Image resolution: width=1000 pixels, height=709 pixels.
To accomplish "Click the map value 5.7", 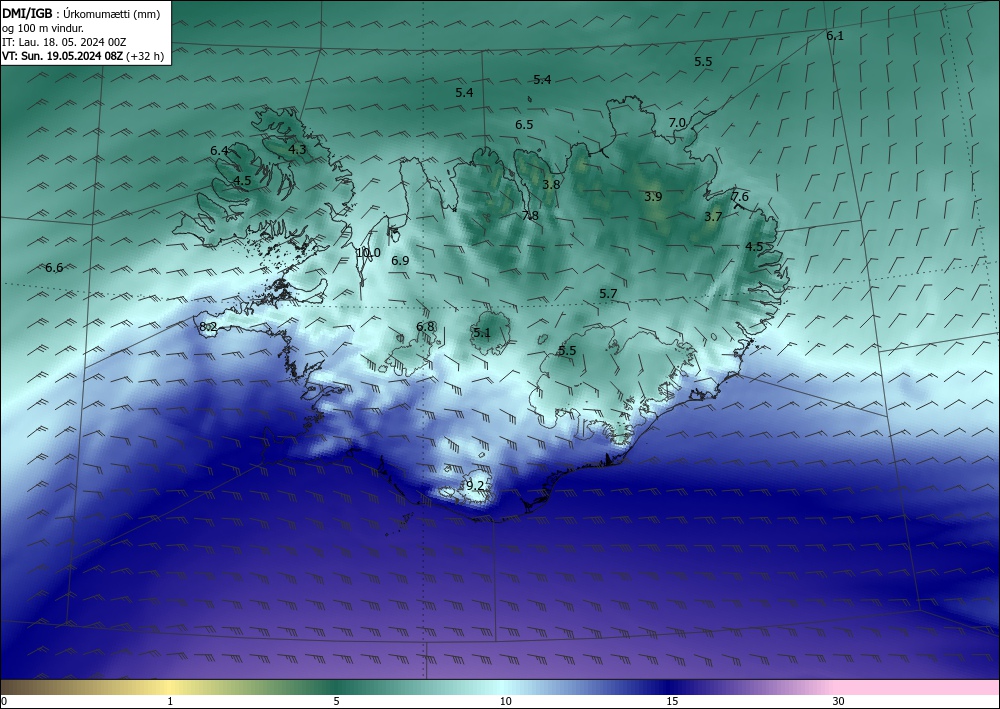I will [x=608, y=293].
